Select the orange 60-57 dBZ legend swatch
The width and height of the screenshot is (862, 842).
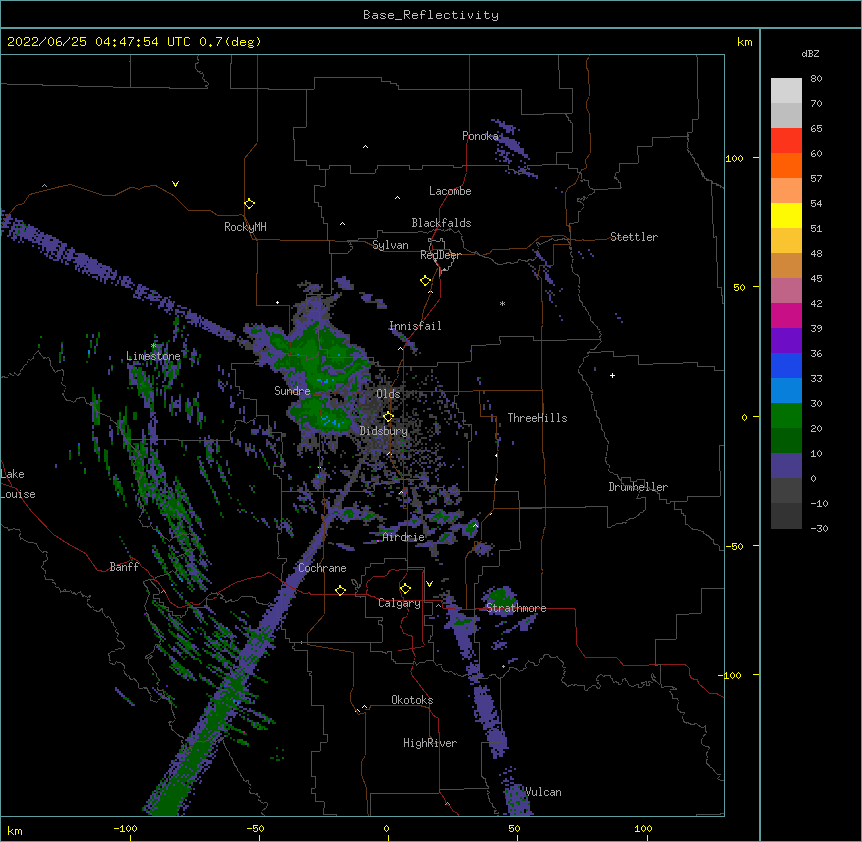(x=786, y=165)
